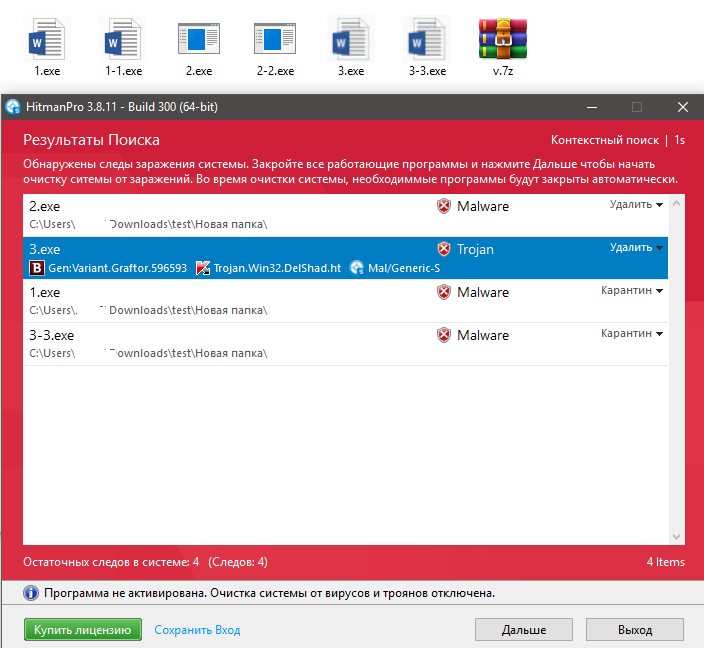Screen dimensions: 704x648
Task: Click red shield icon for 3.exe Trojan
Action: [444, 249]
